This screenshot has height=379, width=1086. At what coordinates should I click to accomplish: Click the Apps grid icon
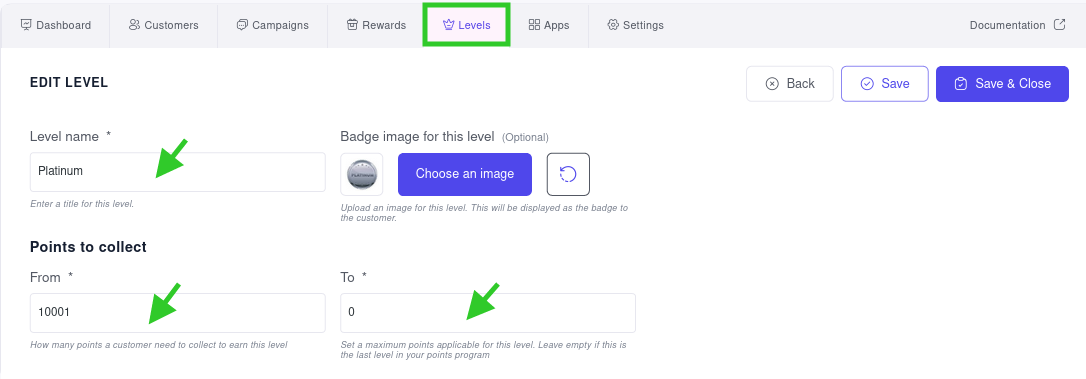coord(534,25)
